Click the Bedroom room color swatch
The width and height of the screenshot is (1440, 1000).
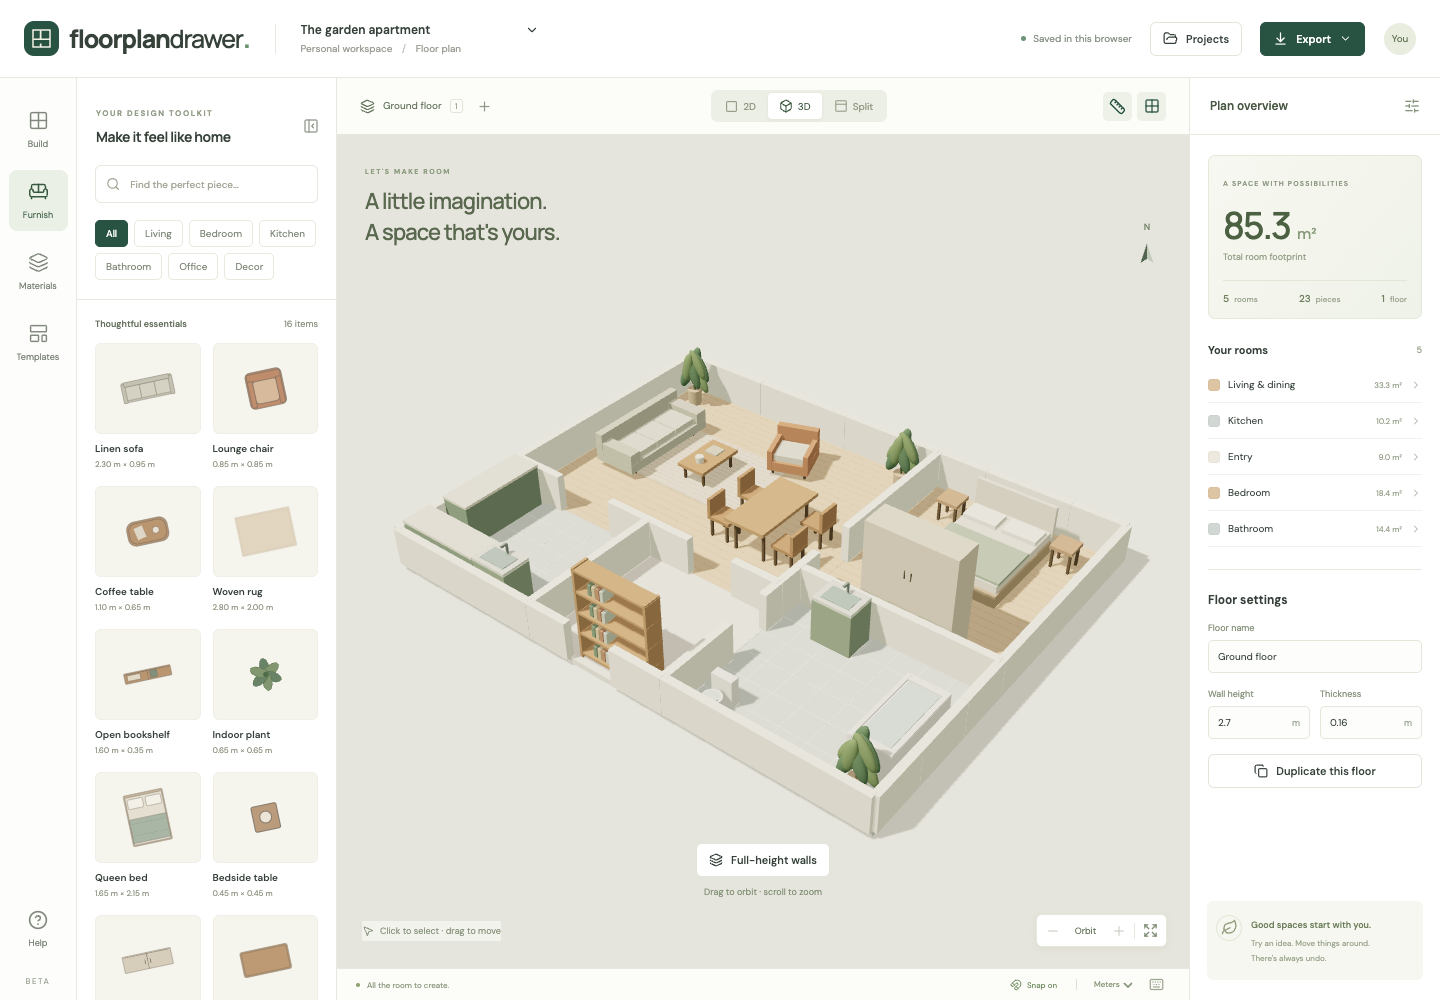1214,493
